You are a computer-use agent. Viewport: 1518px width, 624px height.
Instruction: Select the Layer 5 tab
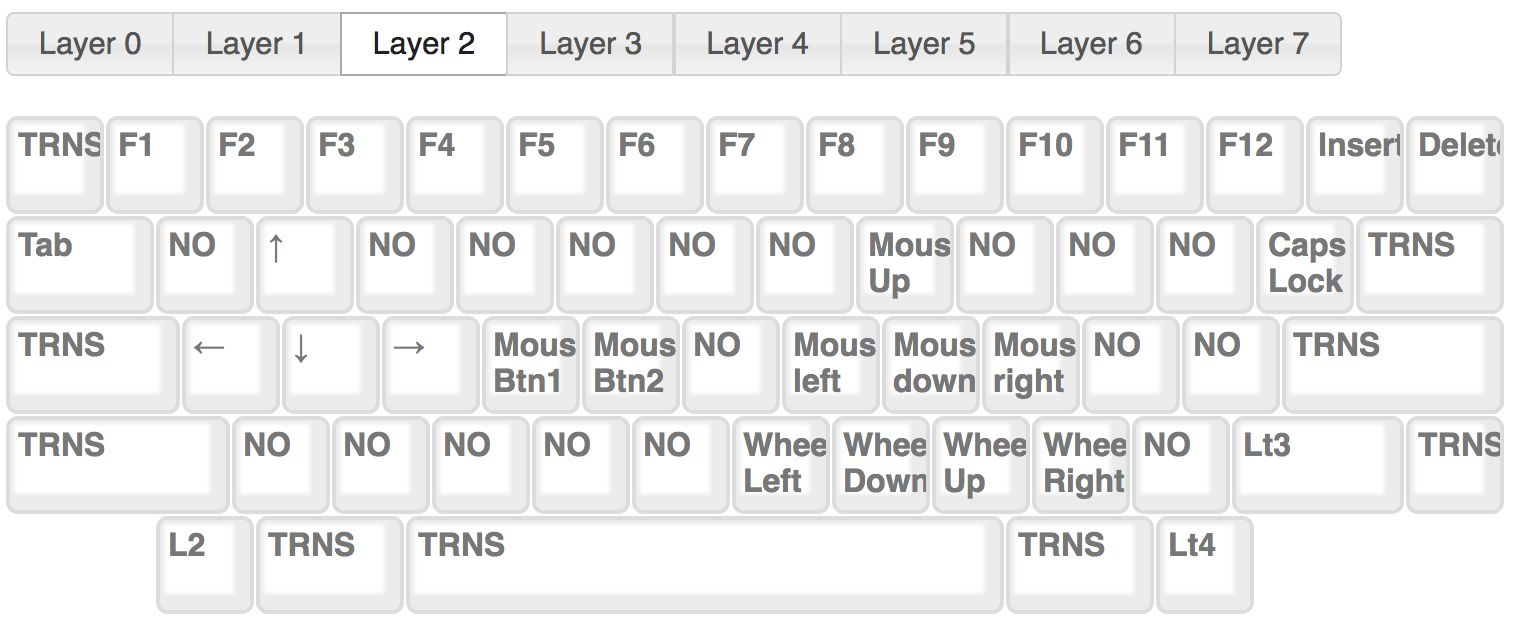tap(924, 44)
